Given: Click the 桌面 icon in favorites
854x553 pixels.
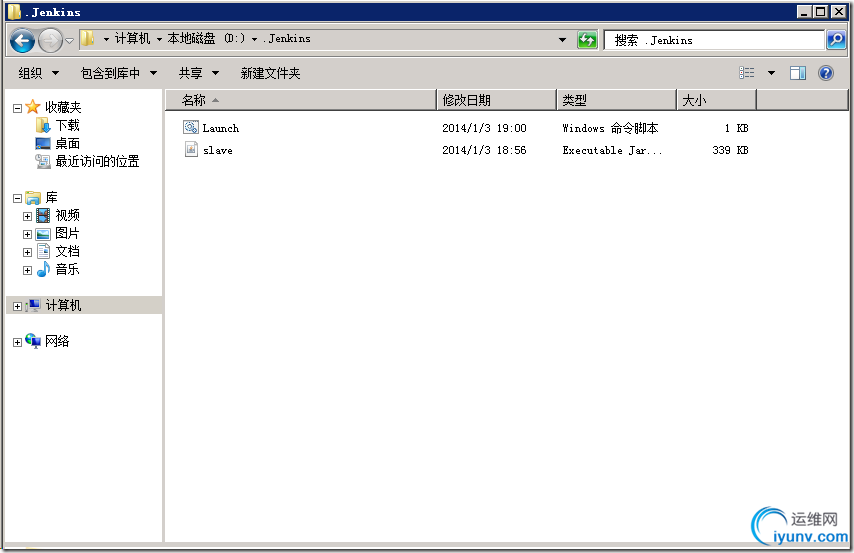Looking at the screenshot, I should [x=43, y=143].
